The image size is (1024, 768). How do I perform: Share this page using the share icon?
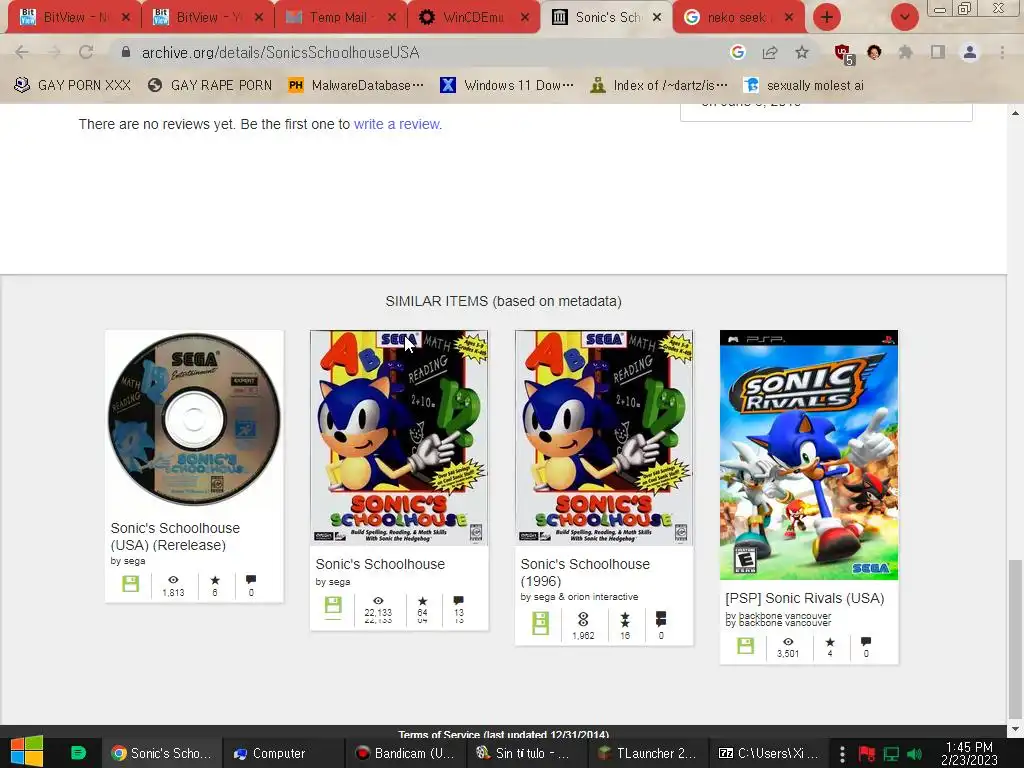[770, 52]
